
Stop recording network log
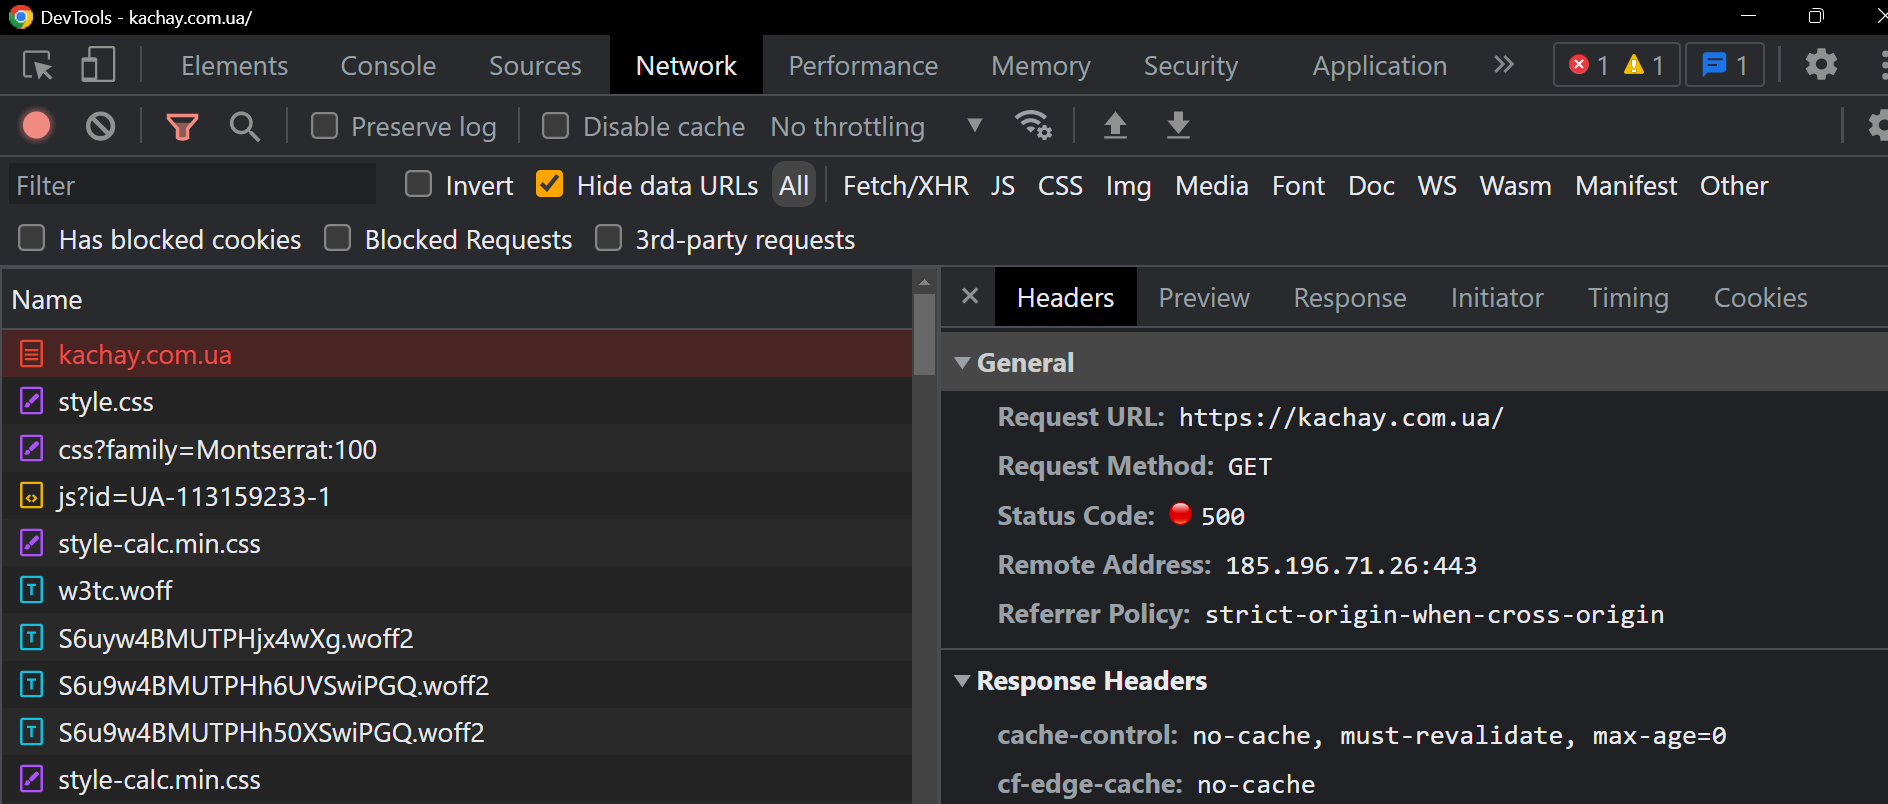(x=37, y=126)
